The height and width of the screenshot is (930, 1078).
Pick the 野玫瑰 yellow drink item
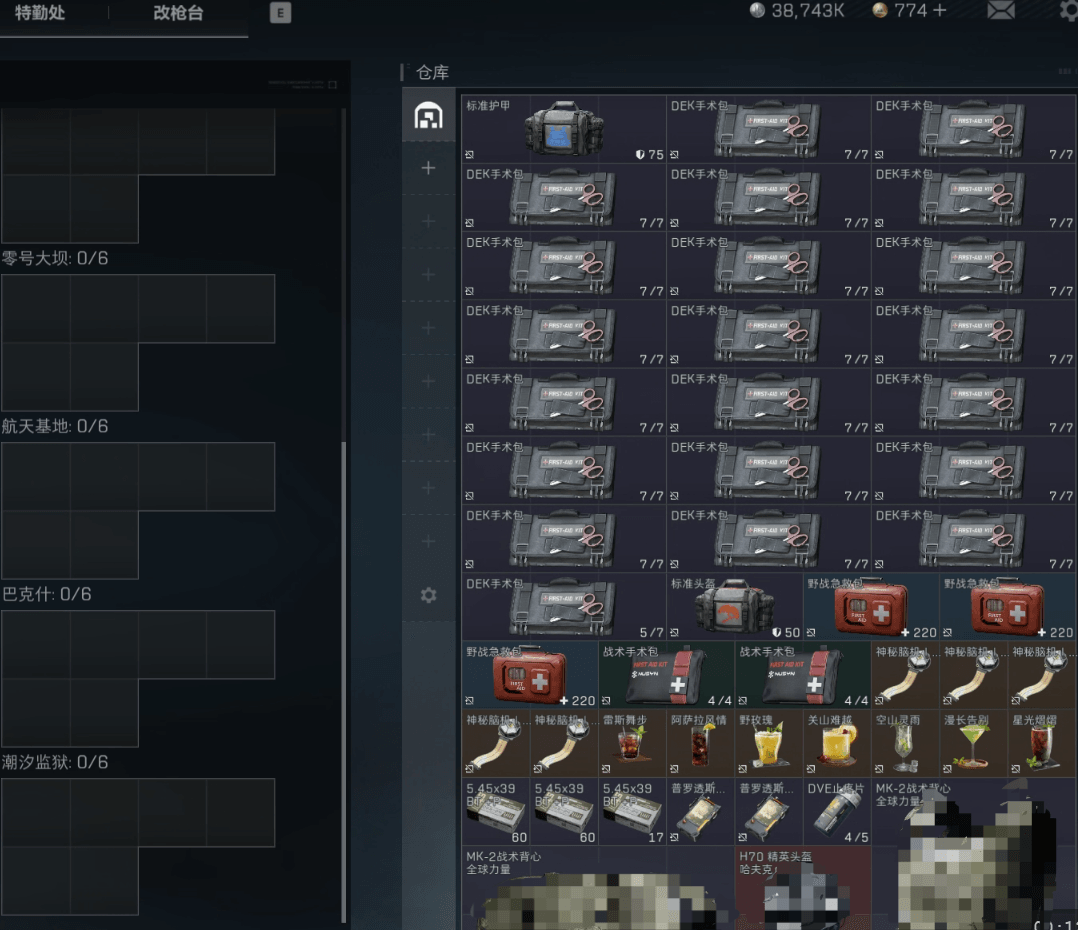pos(768,744)
